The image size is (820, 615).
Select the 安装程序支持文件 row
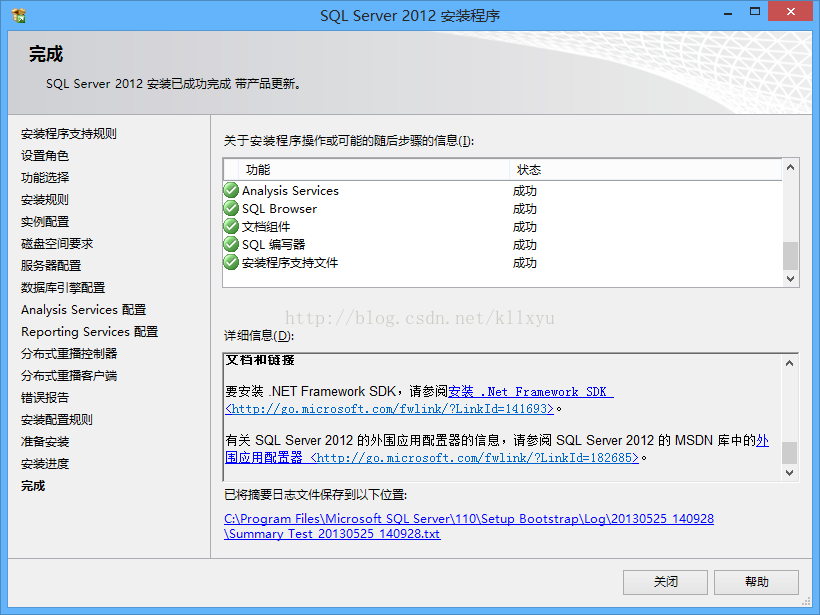click(502, 262)
